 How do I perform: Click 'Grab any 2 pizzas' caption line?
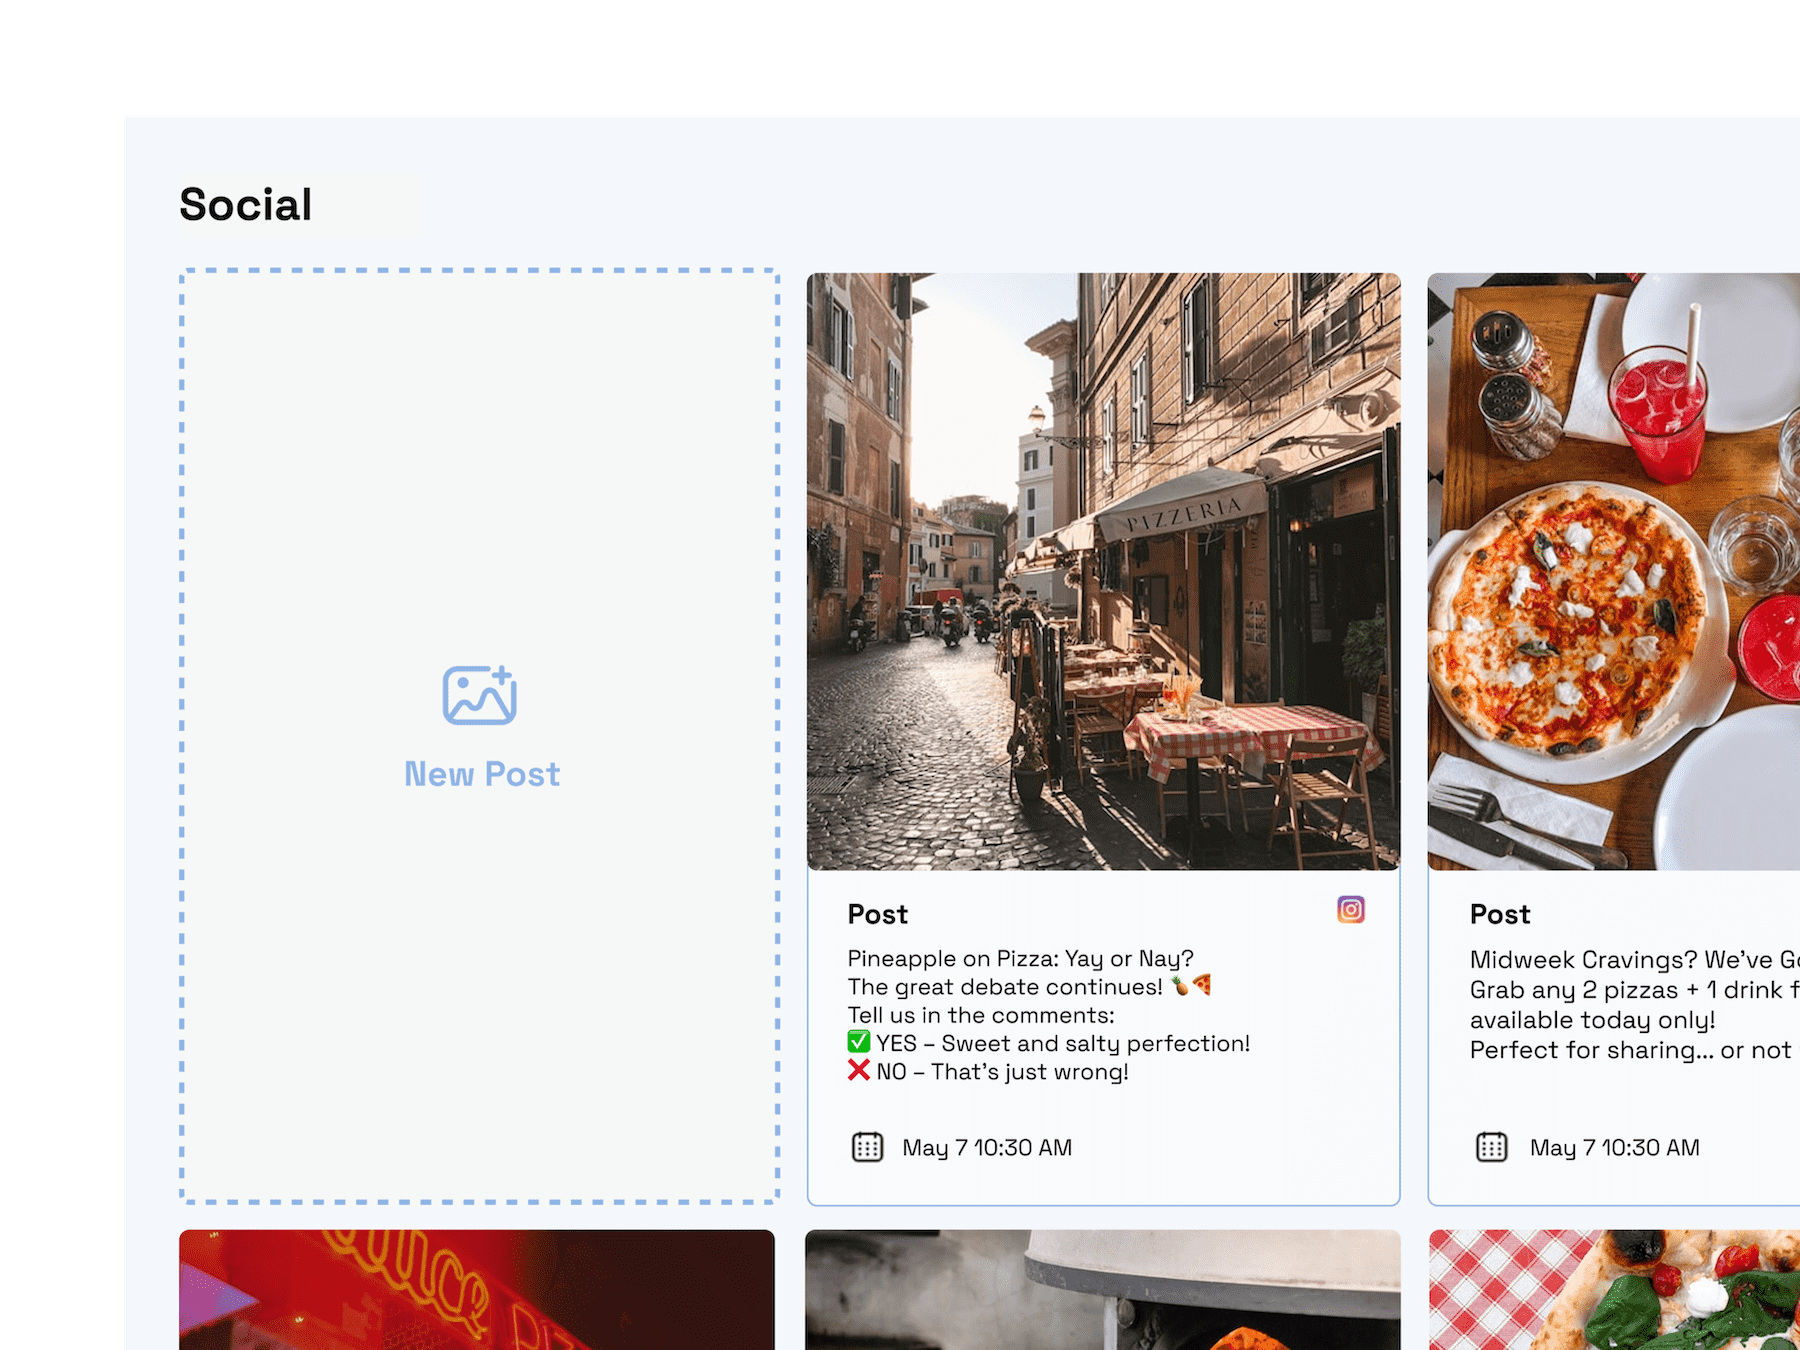(x=1635, y=990)
